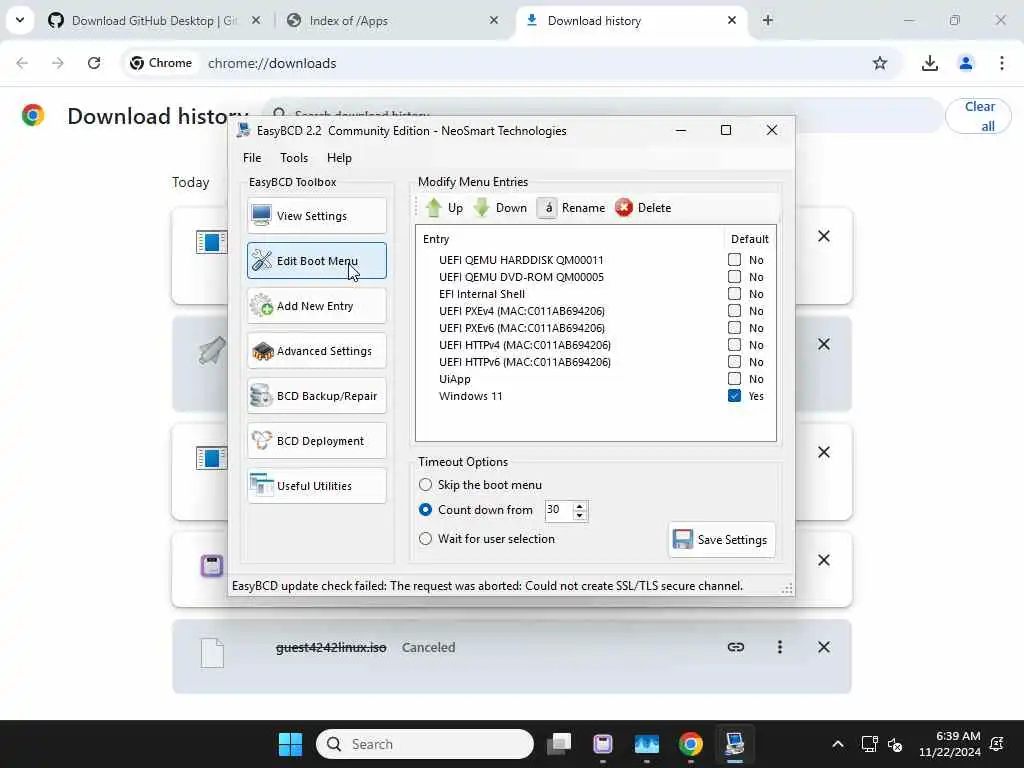Select UEFI QEMU HARDDISK QM00011 entry

pos(521,260)
